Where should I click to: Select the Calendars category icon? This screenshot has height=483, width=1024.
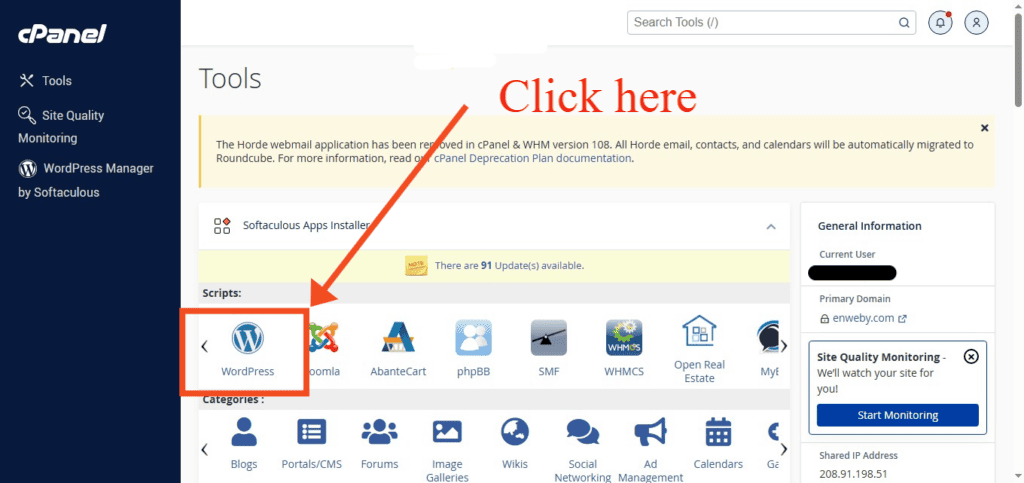[718, 432]
